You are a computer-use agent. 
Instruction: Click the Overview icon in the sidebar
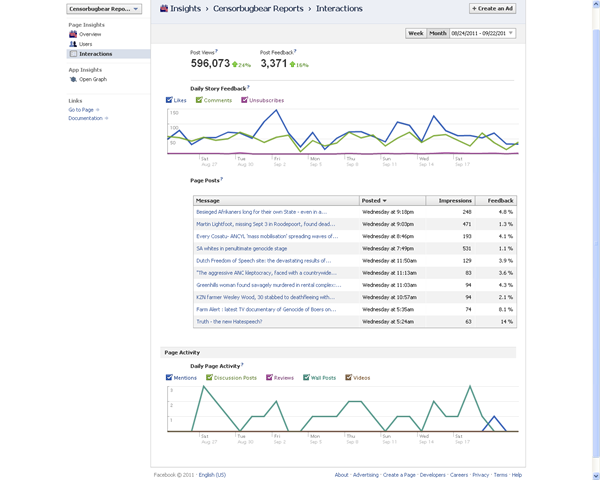73,34
